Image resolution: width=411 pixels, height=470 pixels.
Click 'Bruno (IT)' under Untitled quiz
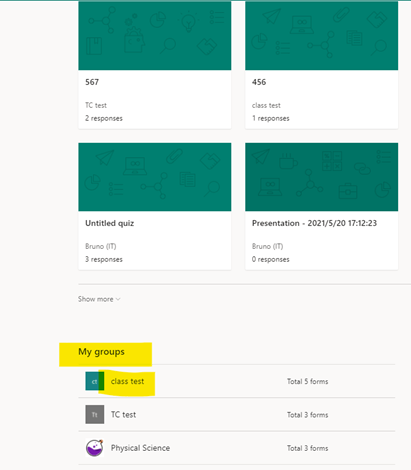pos(101,246)
